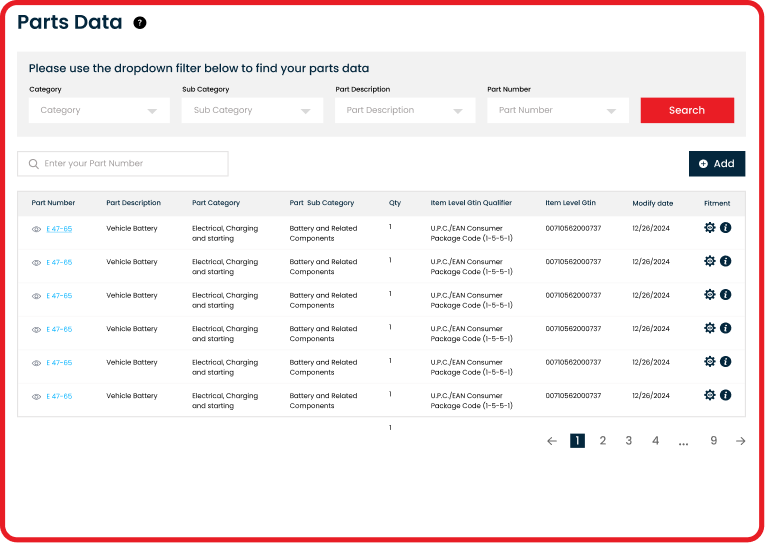Expand the Part Description dropdown filter
The height and width of the screenshot is (543, 765).
(x=405, y=110)
